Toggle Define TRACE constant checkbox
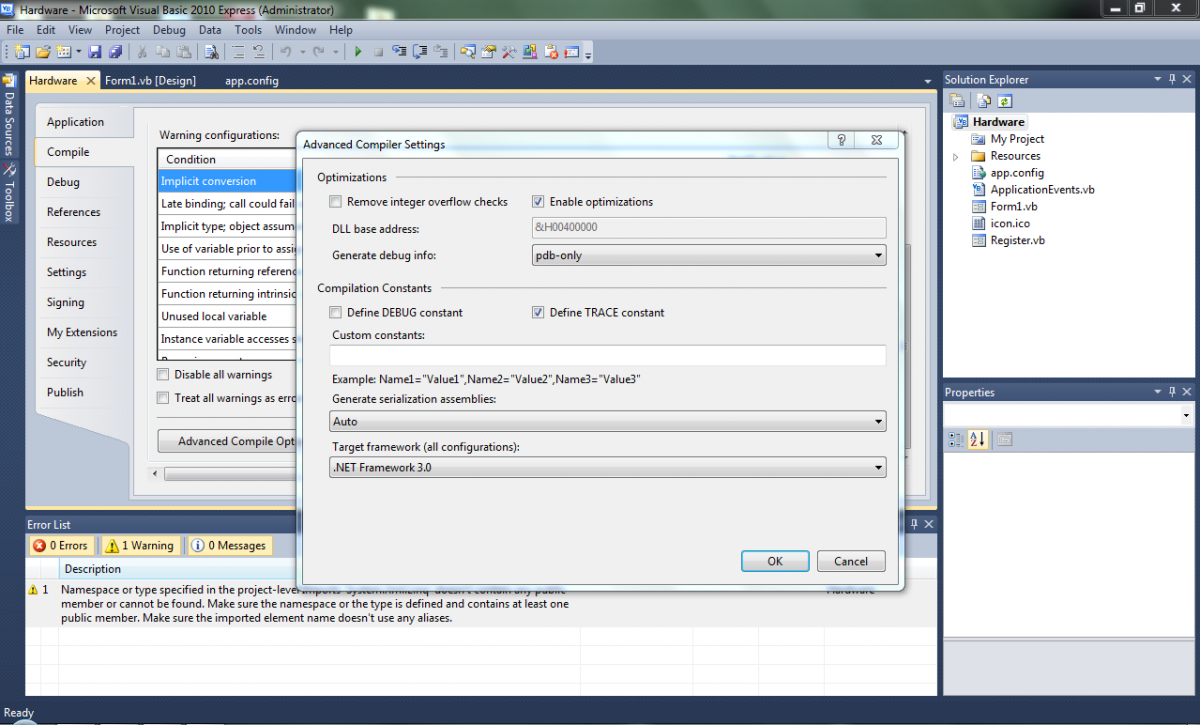1200x725 pixels. (x=539, y=313)
